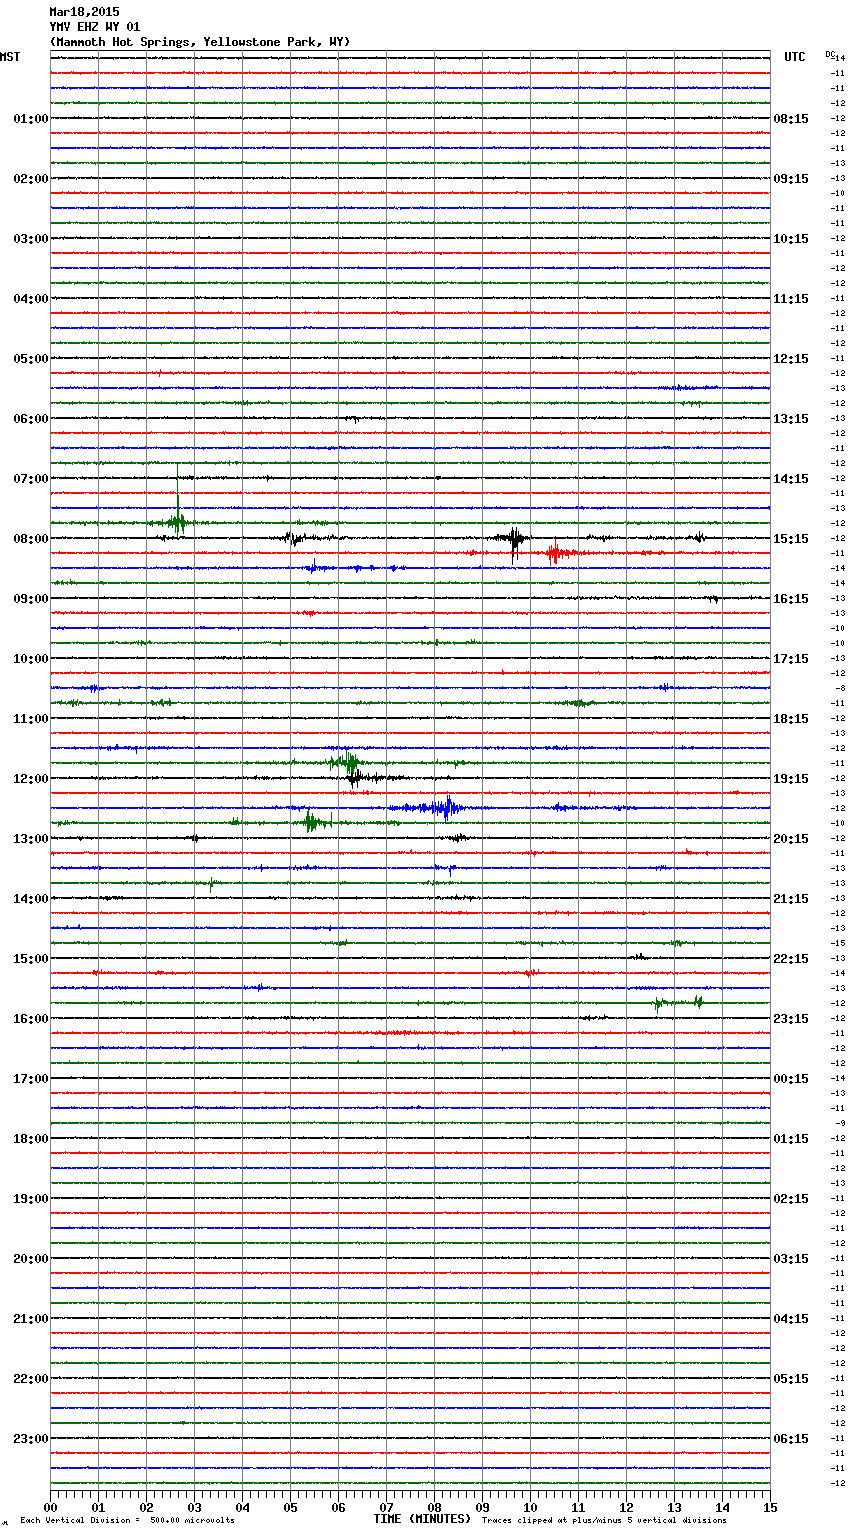Click minute label '15' on the bottom axis
850x1534 pixels.
point(770,1508)
